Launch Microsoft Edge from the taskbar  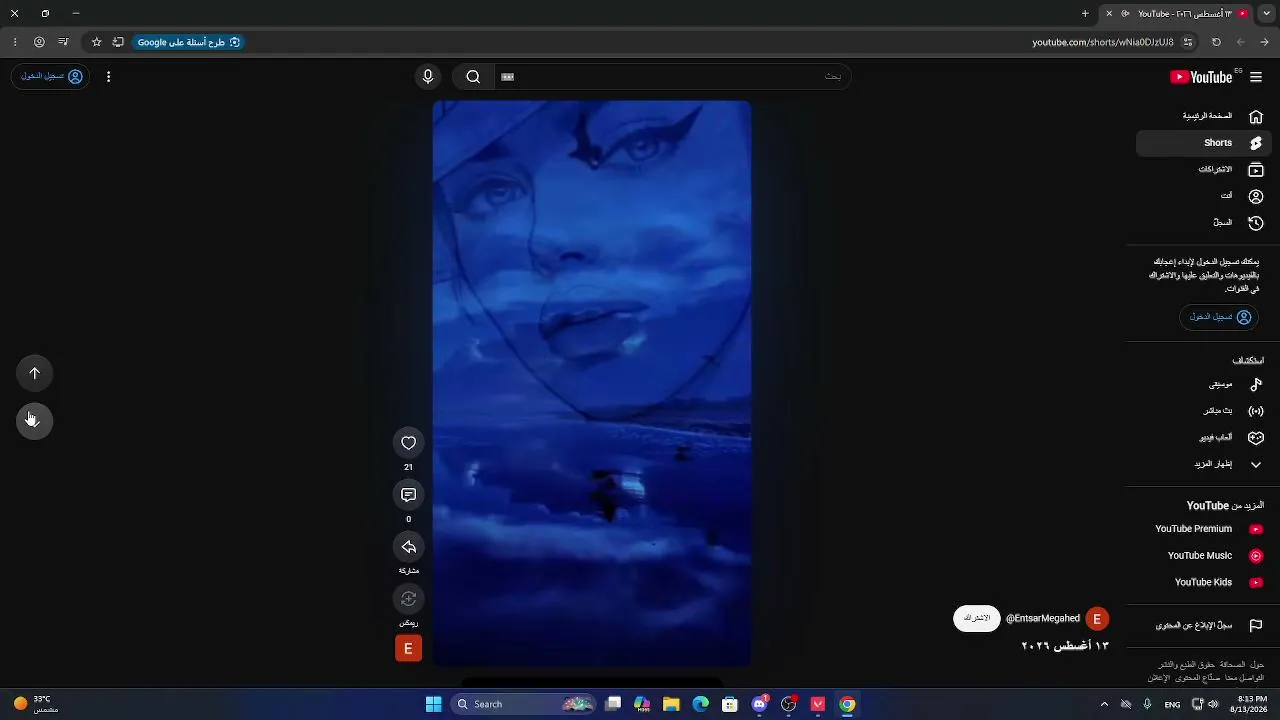tap(701, 704)
